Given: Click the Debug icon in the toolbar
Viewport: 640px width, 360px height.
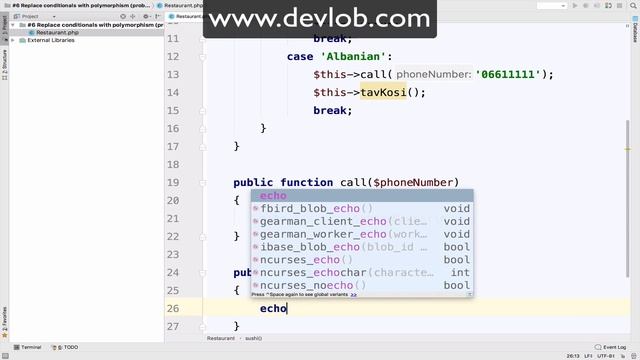Looking at the screenshot, I should [586, 6].
